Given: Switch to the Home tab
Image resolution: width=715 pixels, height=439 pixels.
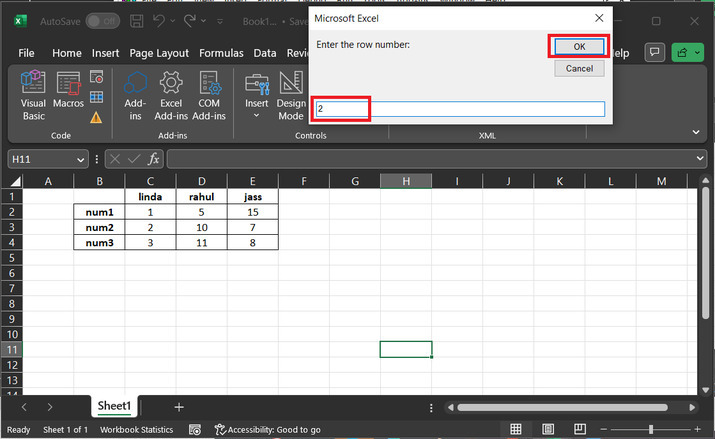Looking at the screenshot, I should 67,53.
